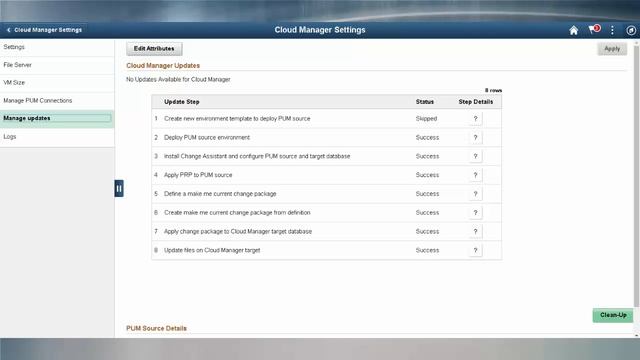Screen dimensions: 640x360
Task: View step details for Apply change package
Action: (x=475, y=231)
